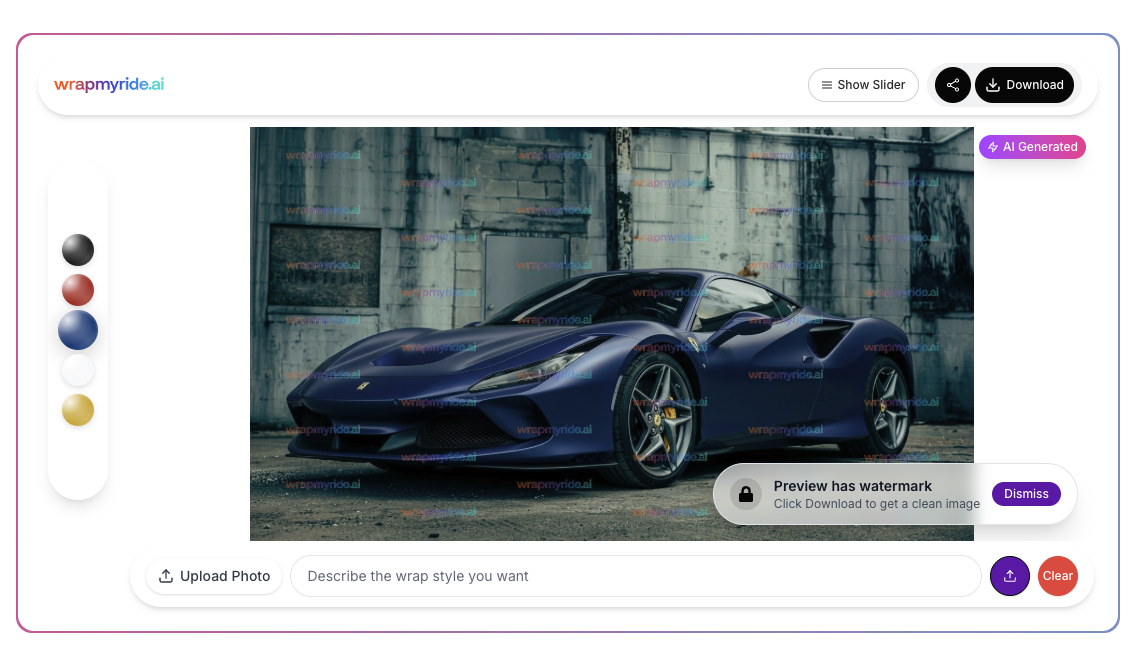Click the wrap style description field
This screenshot has width=1135, height=657.
(636, 576)
